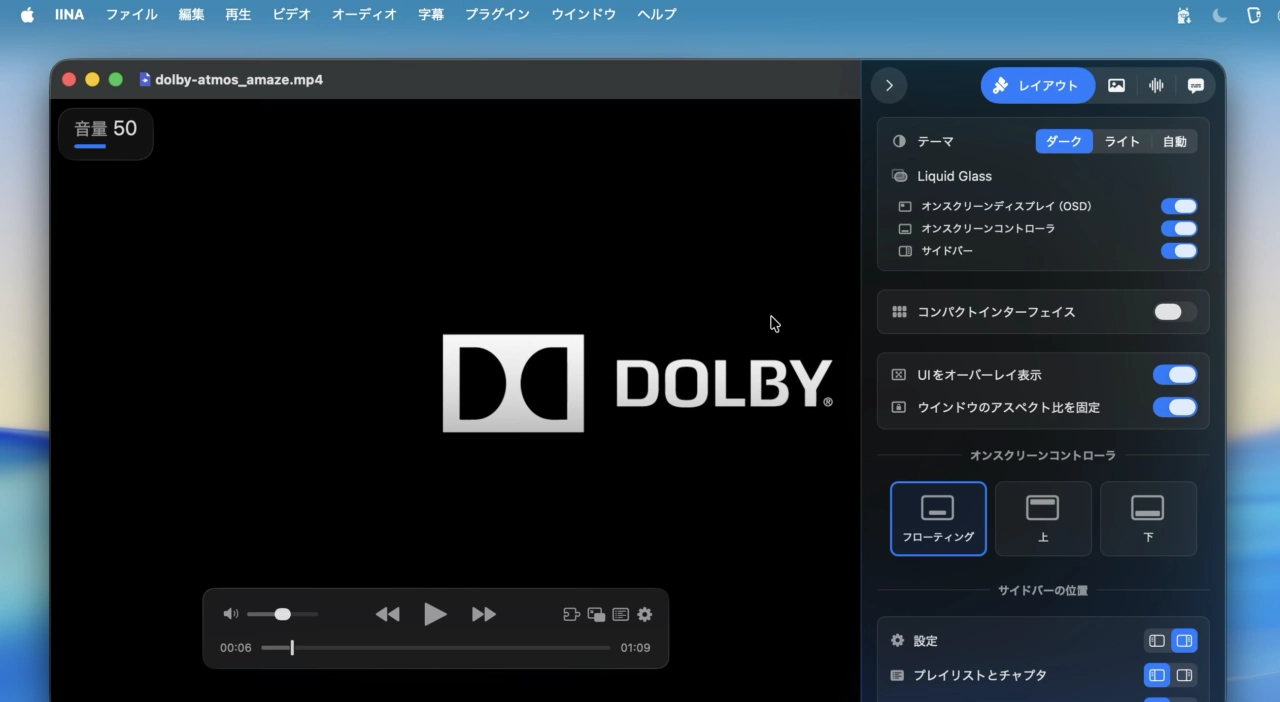Viewport: 1280px width, 702px height.
Task: Toggle Liquid Glass for オンスクリーンコントローラ
Action: (x=1179, y=228)
